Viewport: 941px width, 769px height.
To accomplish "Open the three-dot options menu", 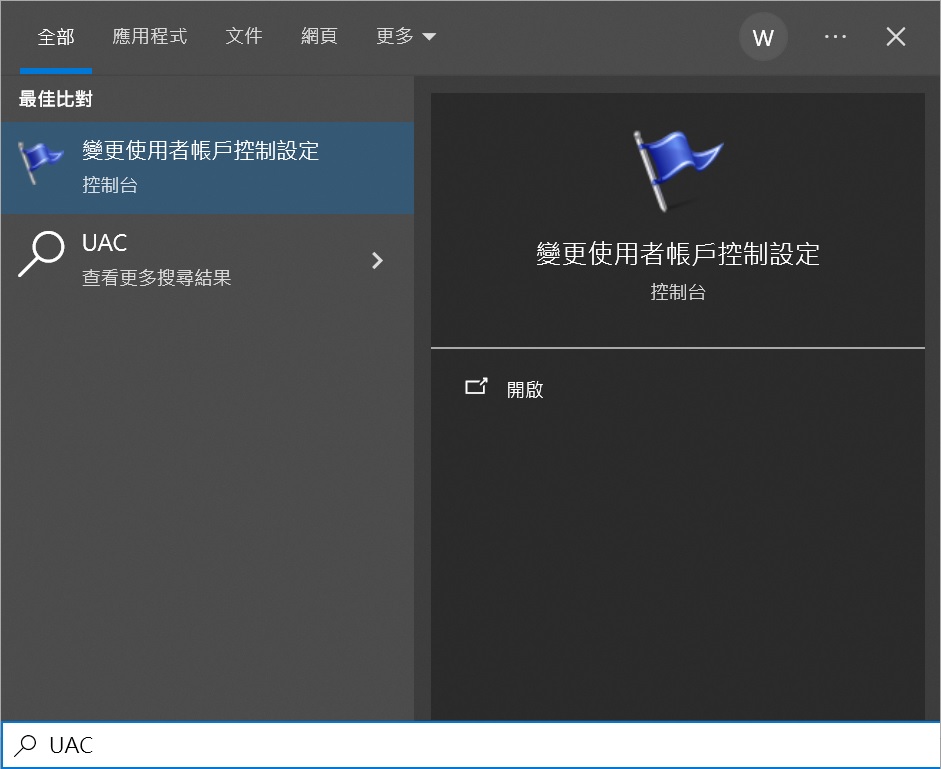I will [x=835, y=37].
